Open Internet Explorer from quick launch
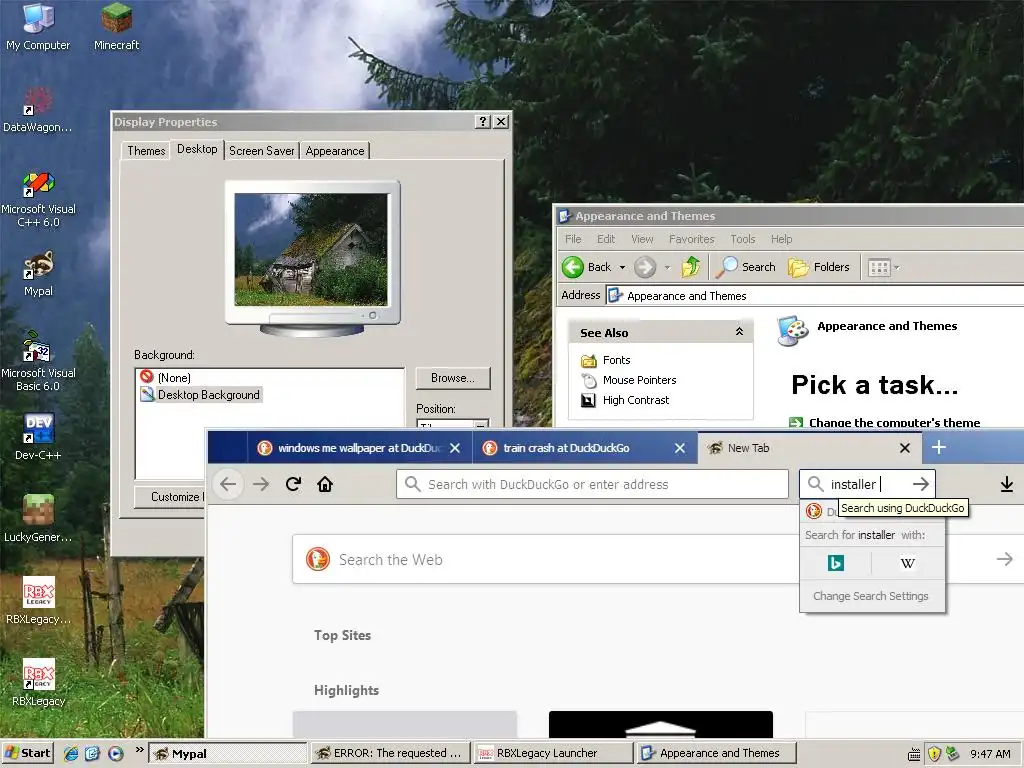 tap(71, 754)
